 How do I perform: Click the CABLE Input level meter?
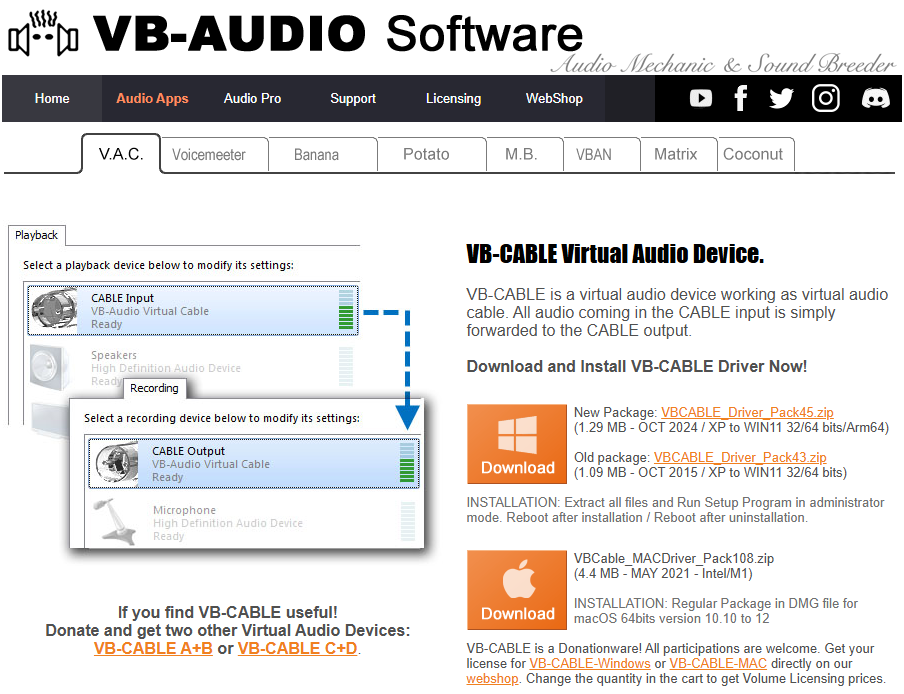point(346,310)
